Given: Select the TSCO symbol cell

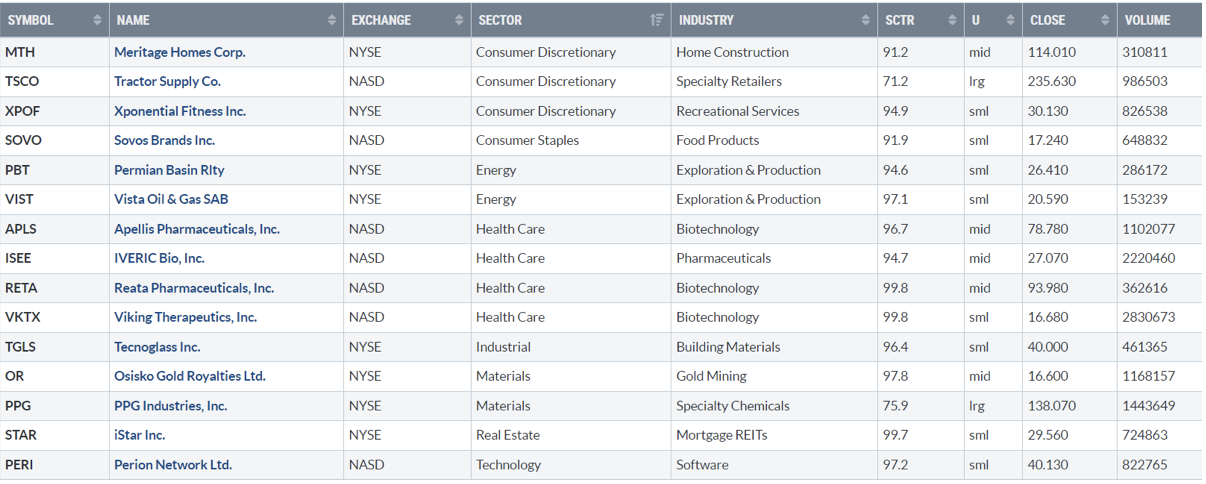Looking at the screenshot, I should pos(23,81).
